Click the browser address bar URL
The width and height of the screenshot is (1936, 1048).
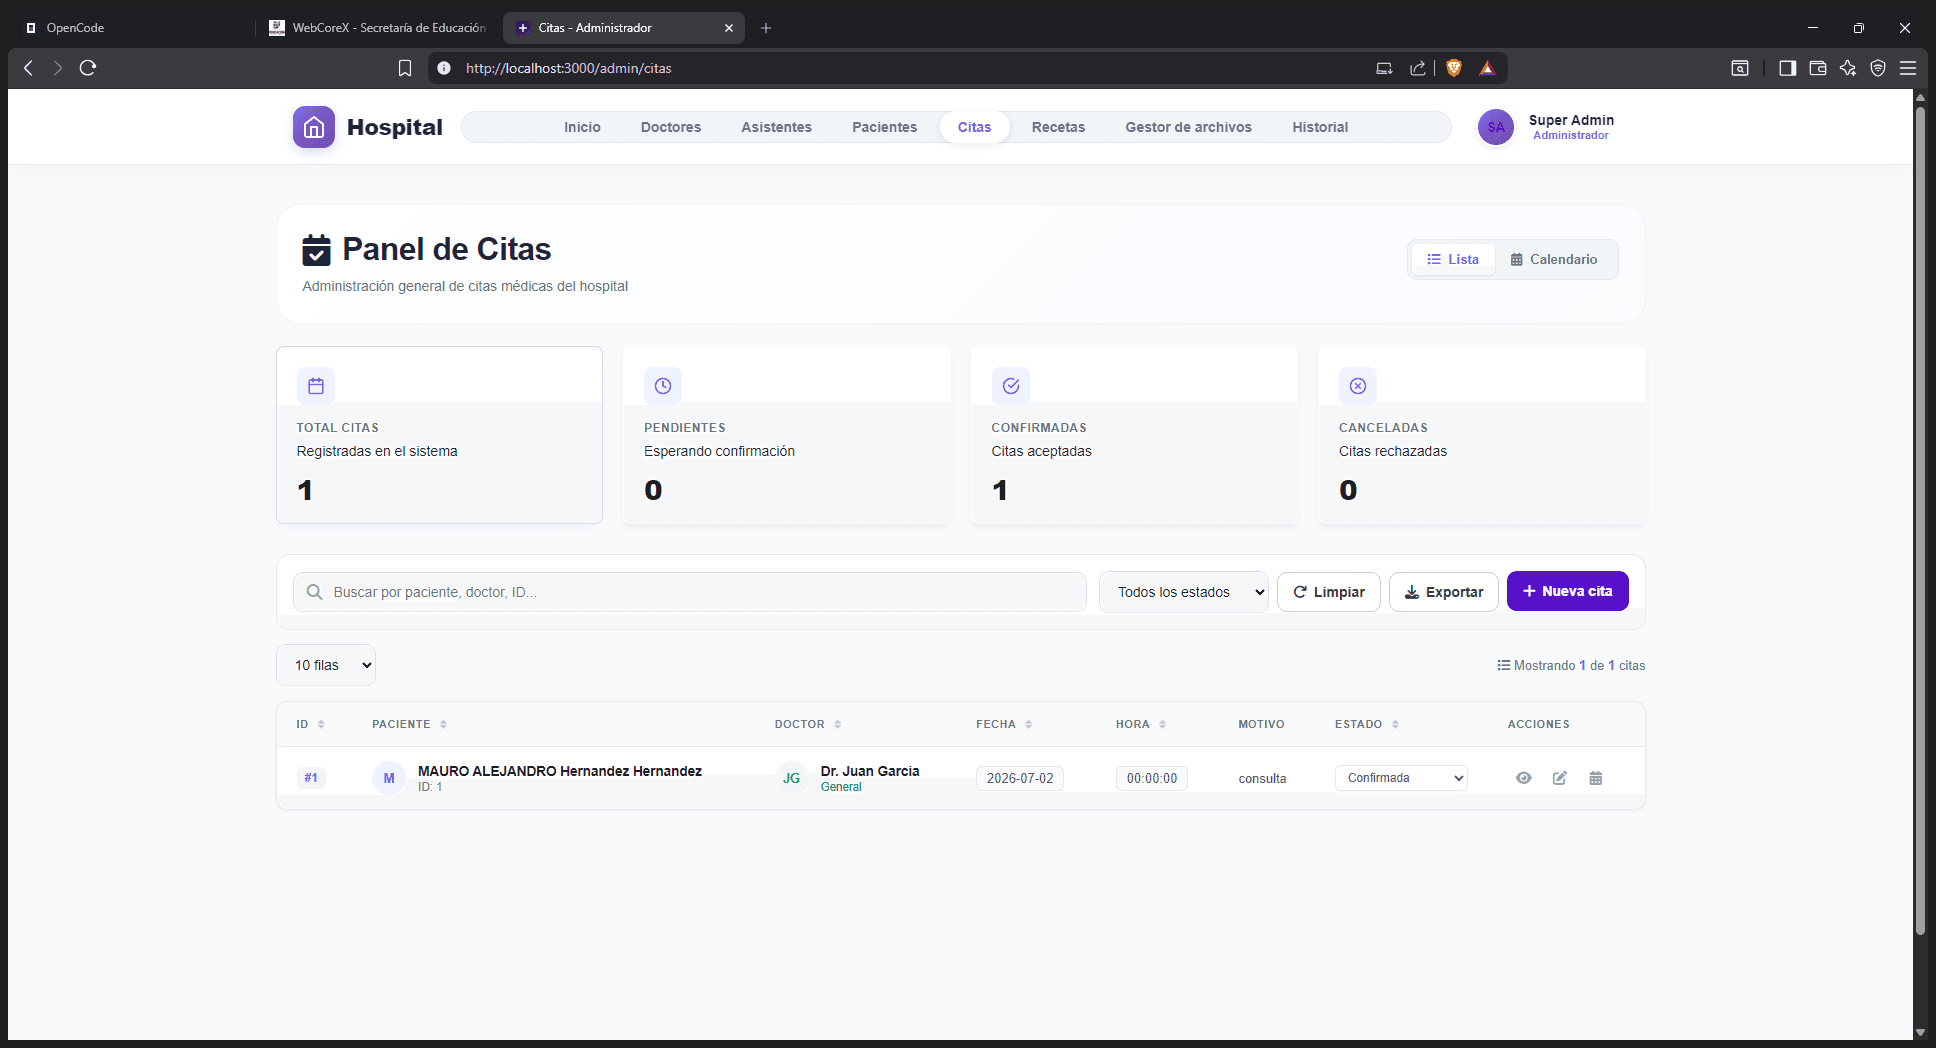pos(569,68)
